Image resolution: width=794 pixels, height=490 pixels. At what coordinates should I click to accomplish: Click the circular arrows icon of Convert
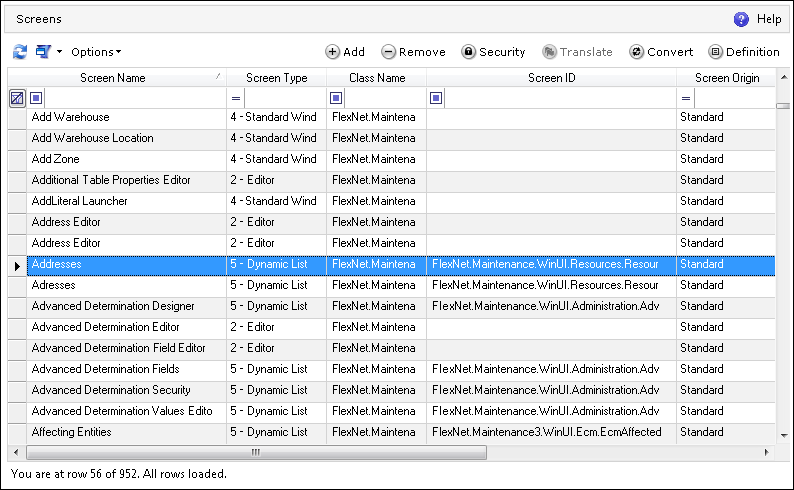tap(637, 52)
